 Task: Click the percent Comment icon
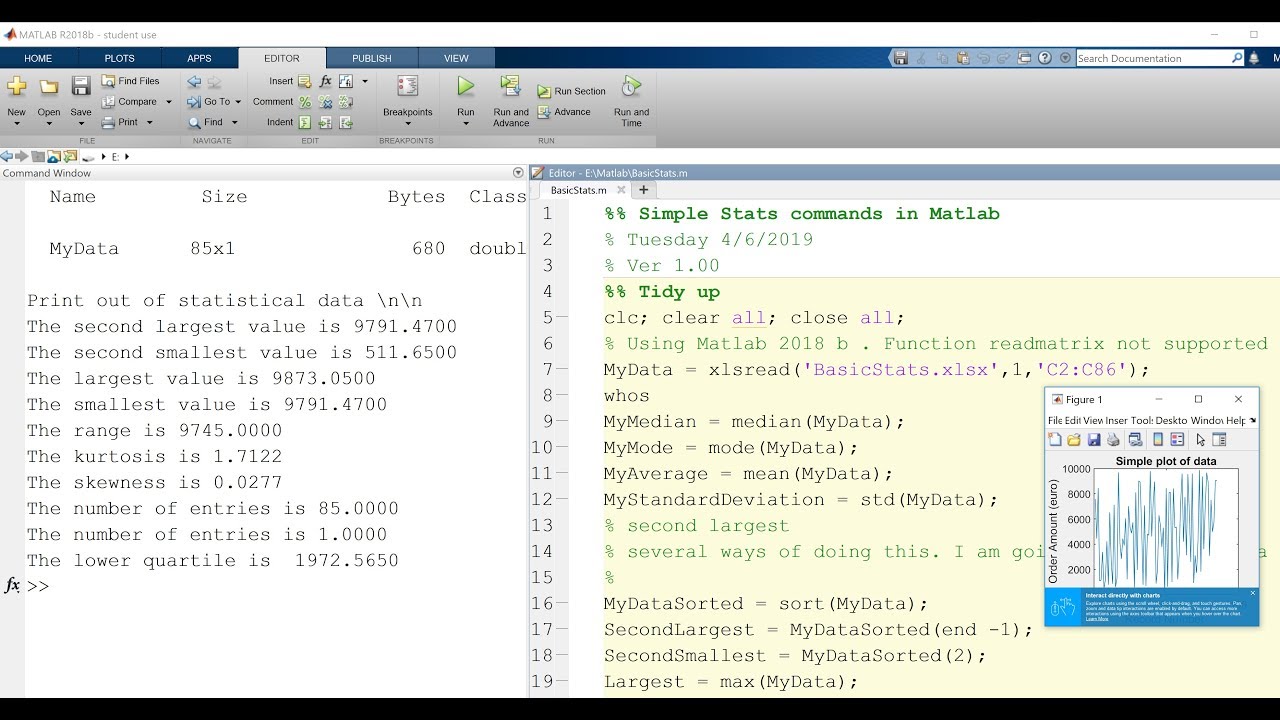(x=305, y=102)
